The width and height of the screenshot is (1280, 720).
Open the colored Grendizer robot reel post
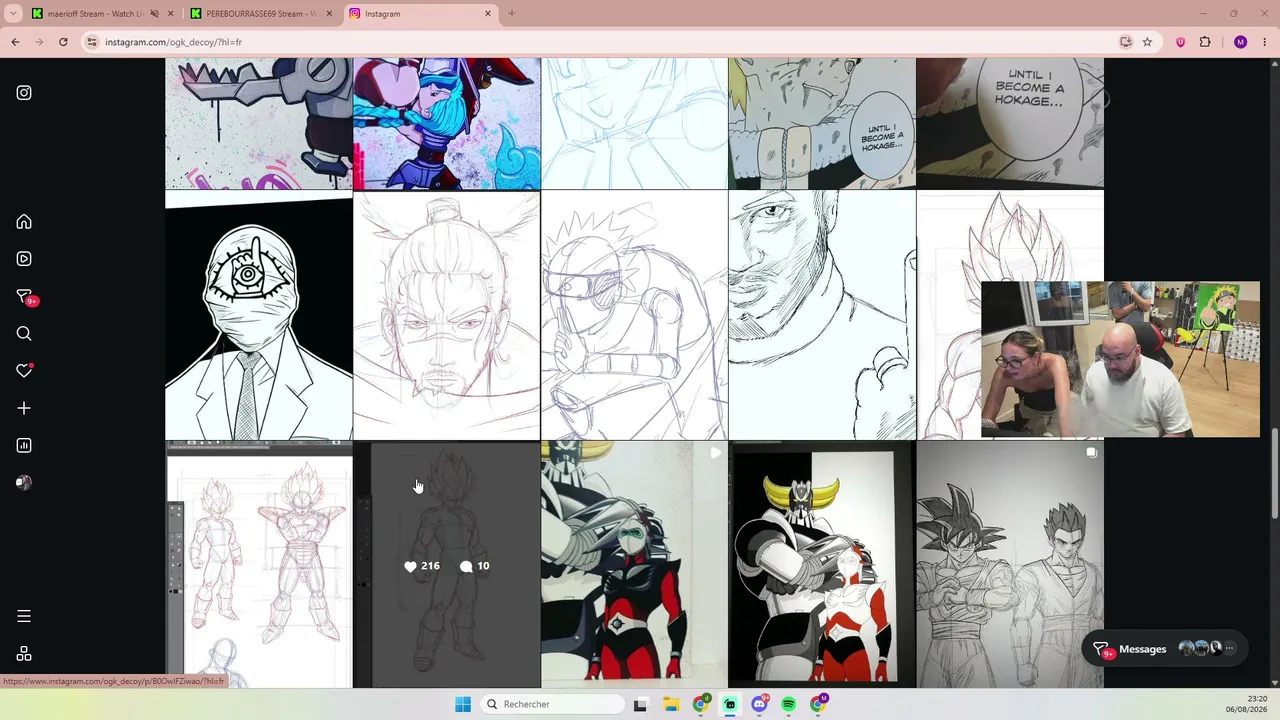coord(635,565)
